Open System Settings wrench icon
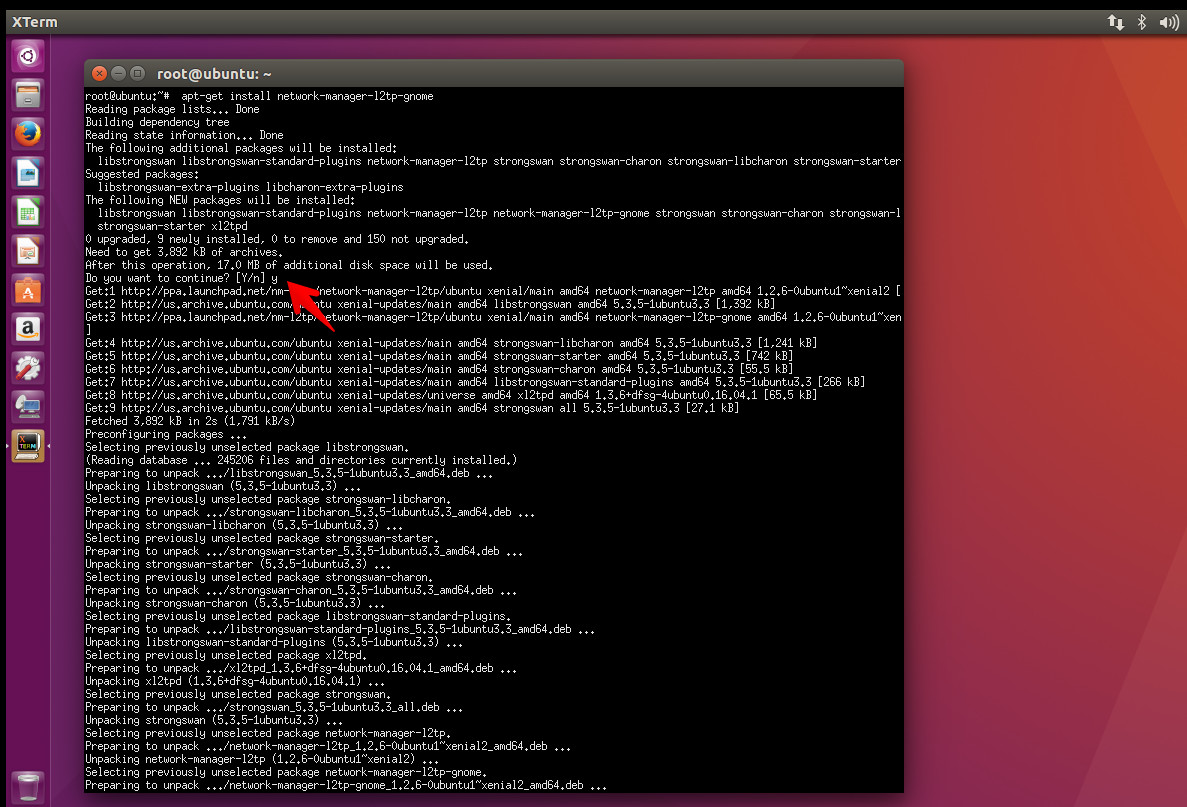 click(28, 368)
